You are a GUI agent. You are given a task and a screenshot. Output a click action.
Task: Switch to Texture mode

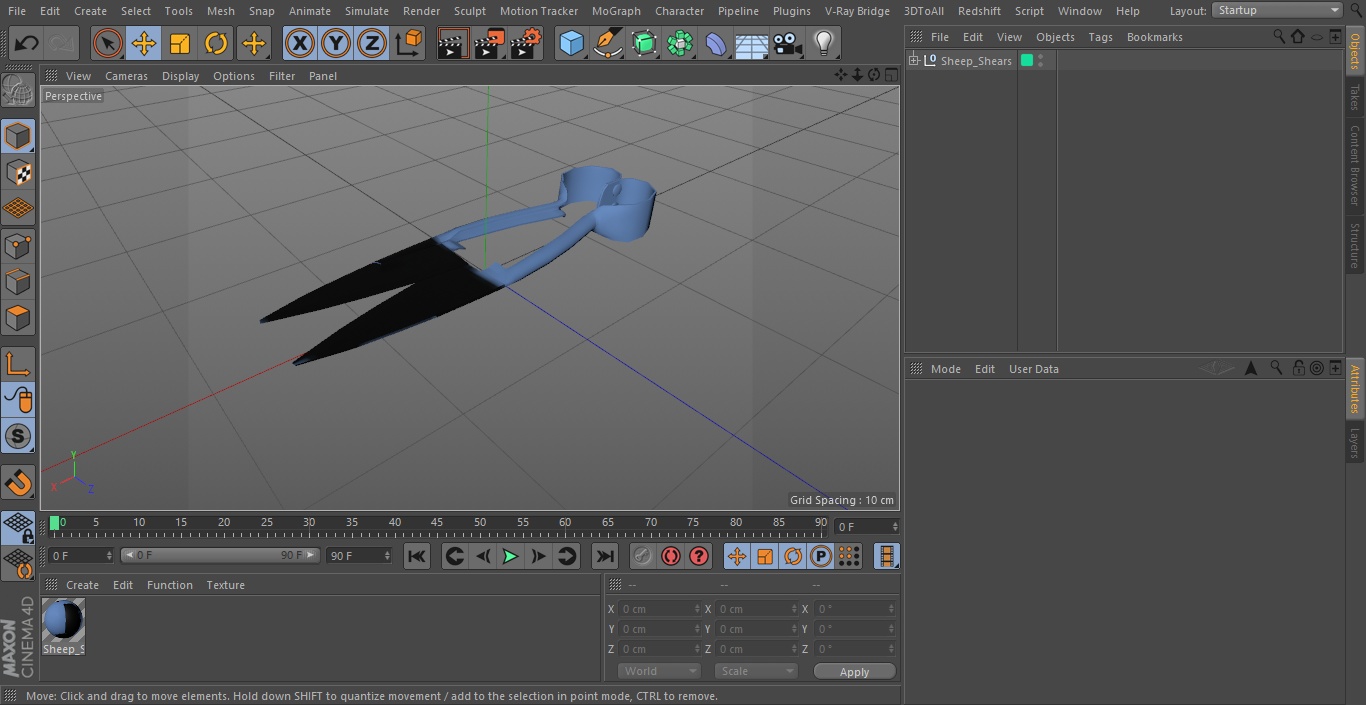pyautogui.click(x=18, y=172)
